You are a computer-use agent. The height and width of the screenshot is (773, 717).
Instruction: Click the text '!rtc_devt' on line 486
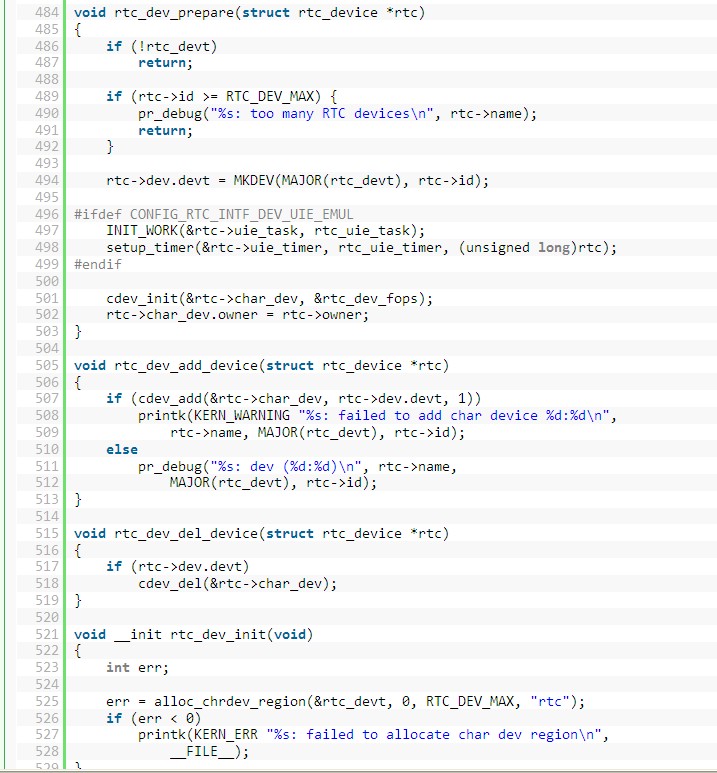(x=177, y=47)
